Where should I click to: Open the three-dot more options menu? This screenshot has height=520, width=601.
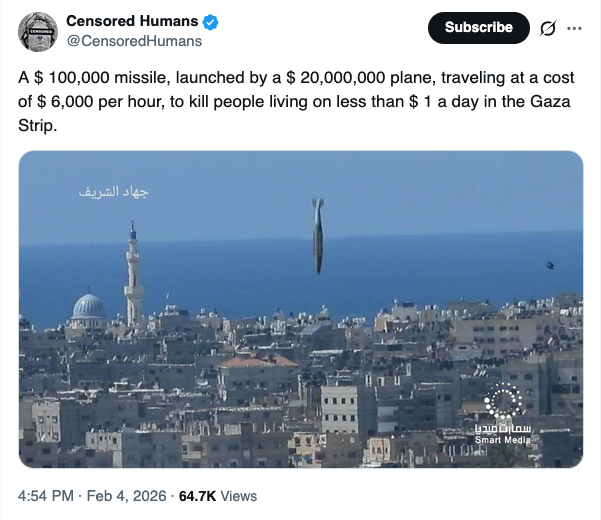coord(574,28)
